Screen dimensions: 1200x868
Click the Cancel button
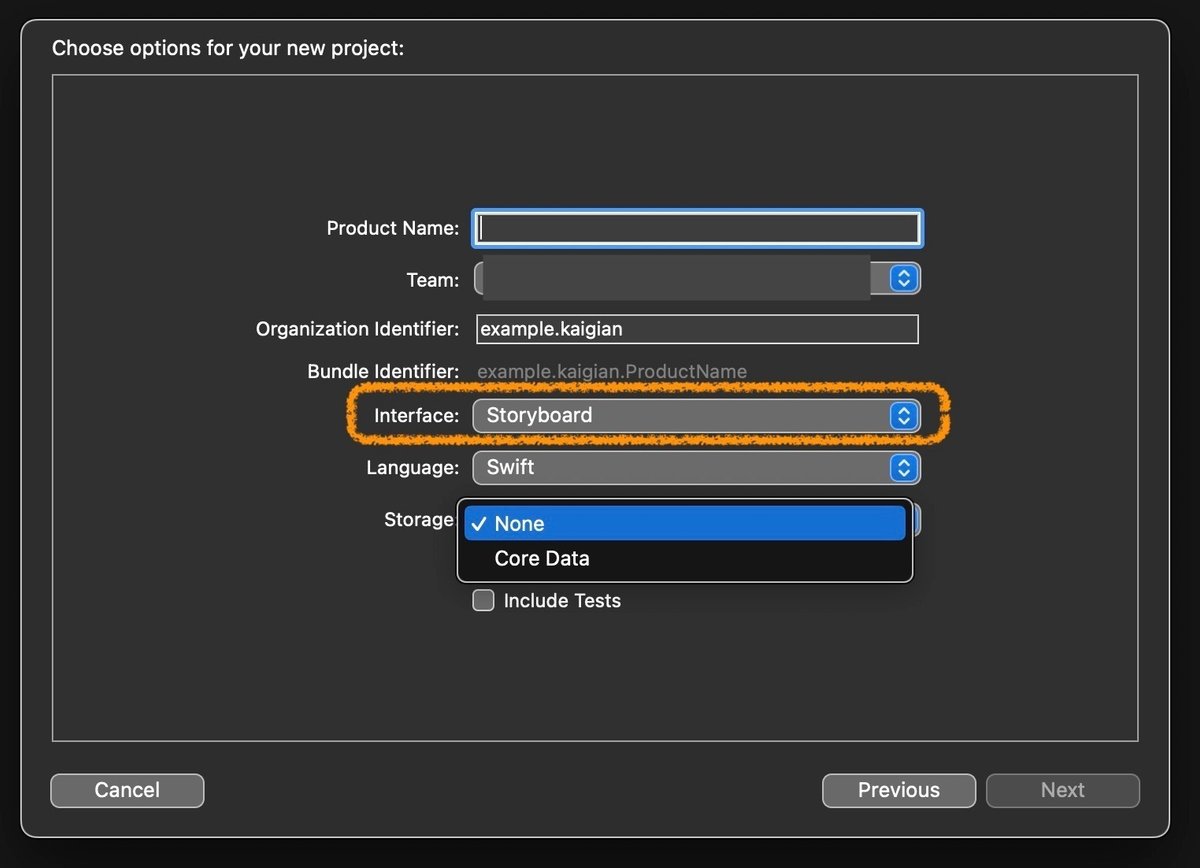click(127, 790)
